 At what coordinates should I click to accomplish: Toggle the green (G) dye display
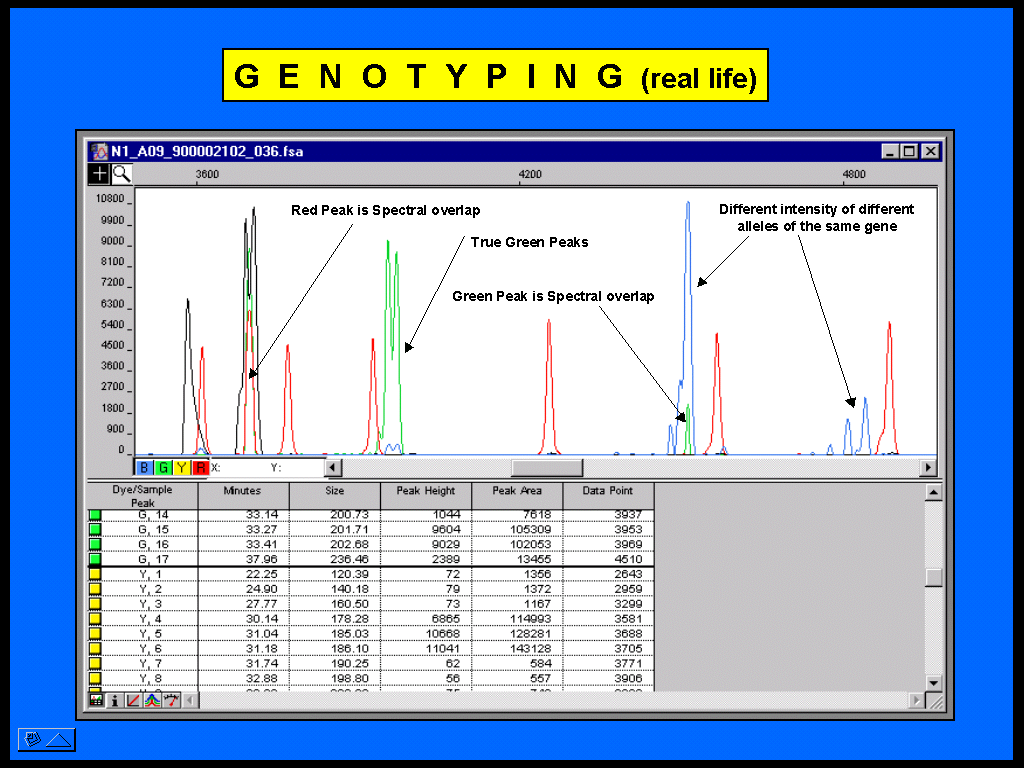click(x=163, y=467)
